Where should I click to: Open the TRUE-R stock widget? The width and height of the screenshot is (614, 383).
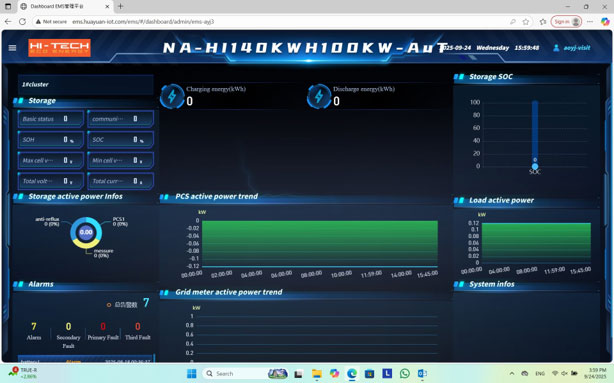pyautogui.click(x=23, y=373)
